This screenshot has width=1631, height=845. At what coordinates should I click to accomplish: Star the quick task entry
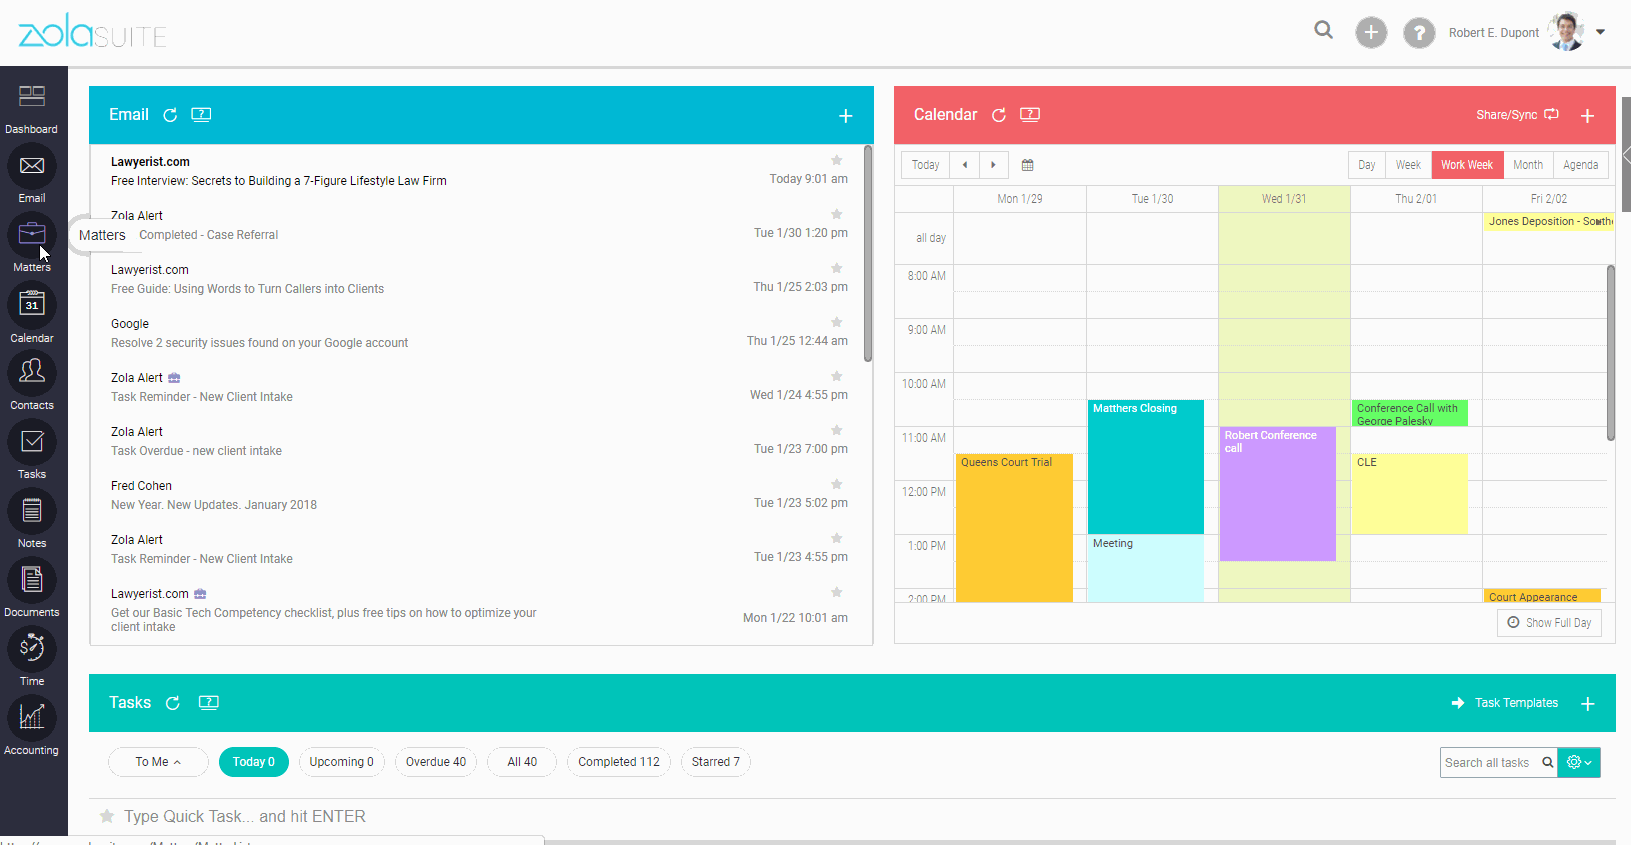pos(107,816)
